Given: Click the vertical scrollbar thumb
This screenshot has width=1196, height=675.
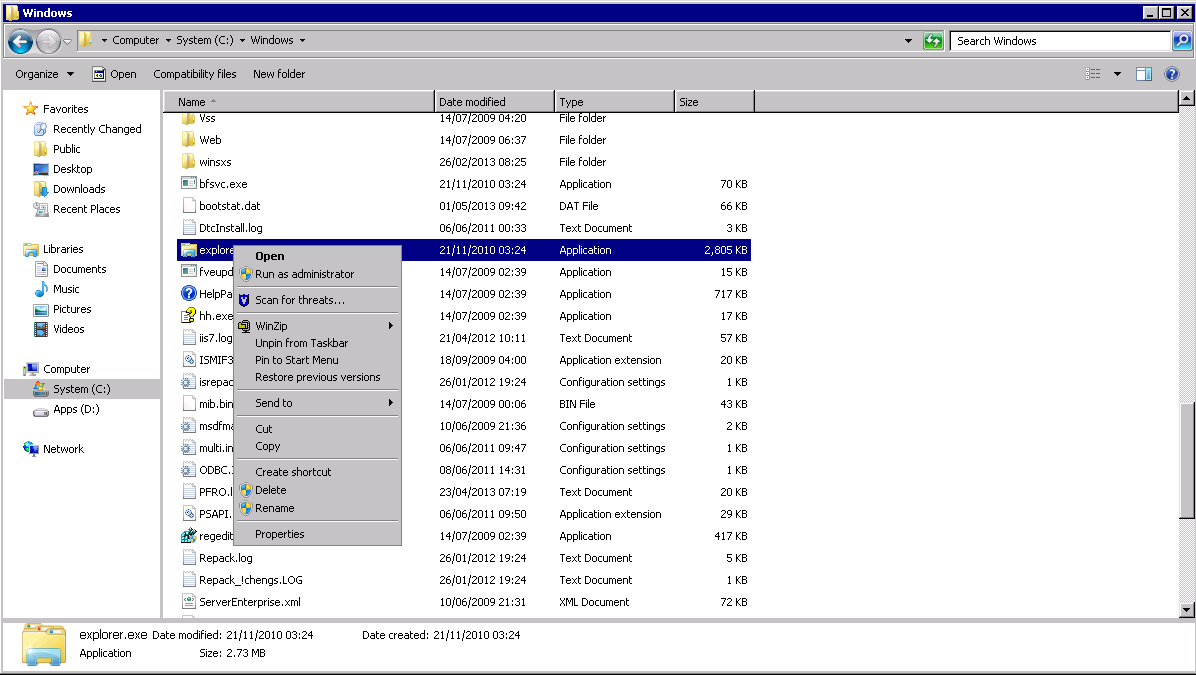Looking at the screenshot, I should coord(1186,461).
